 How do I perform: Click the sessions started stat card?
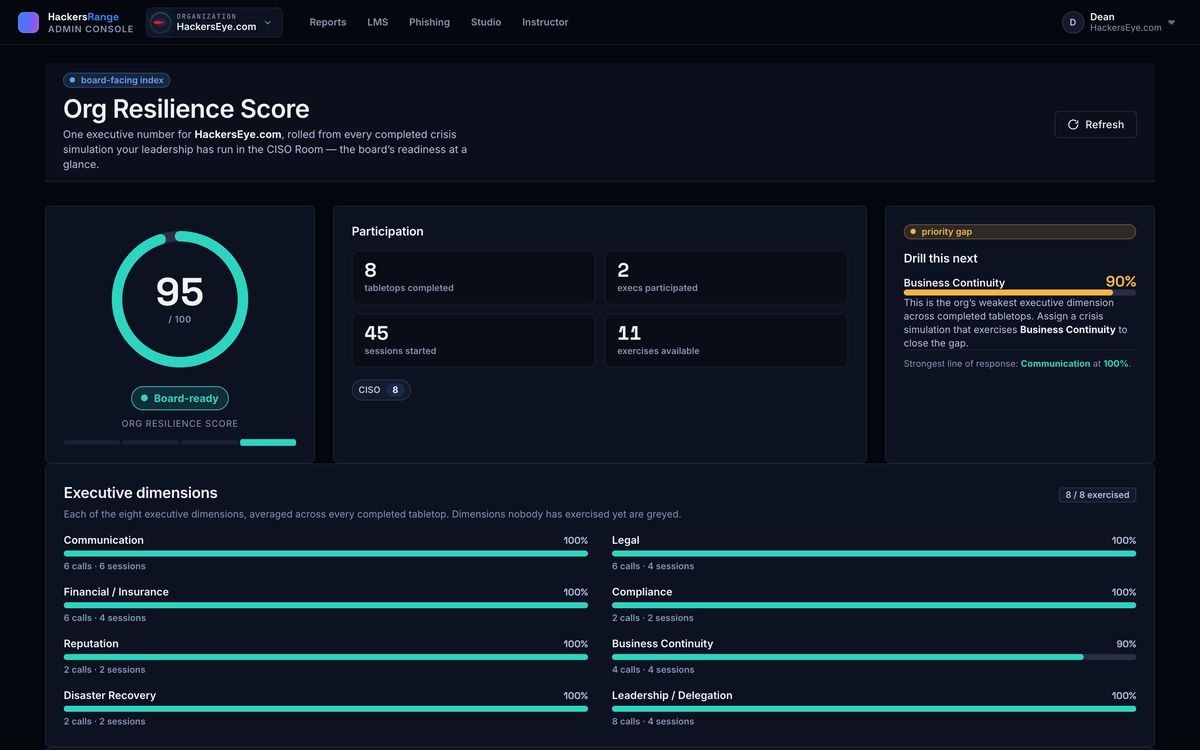(x=473, y=341)
